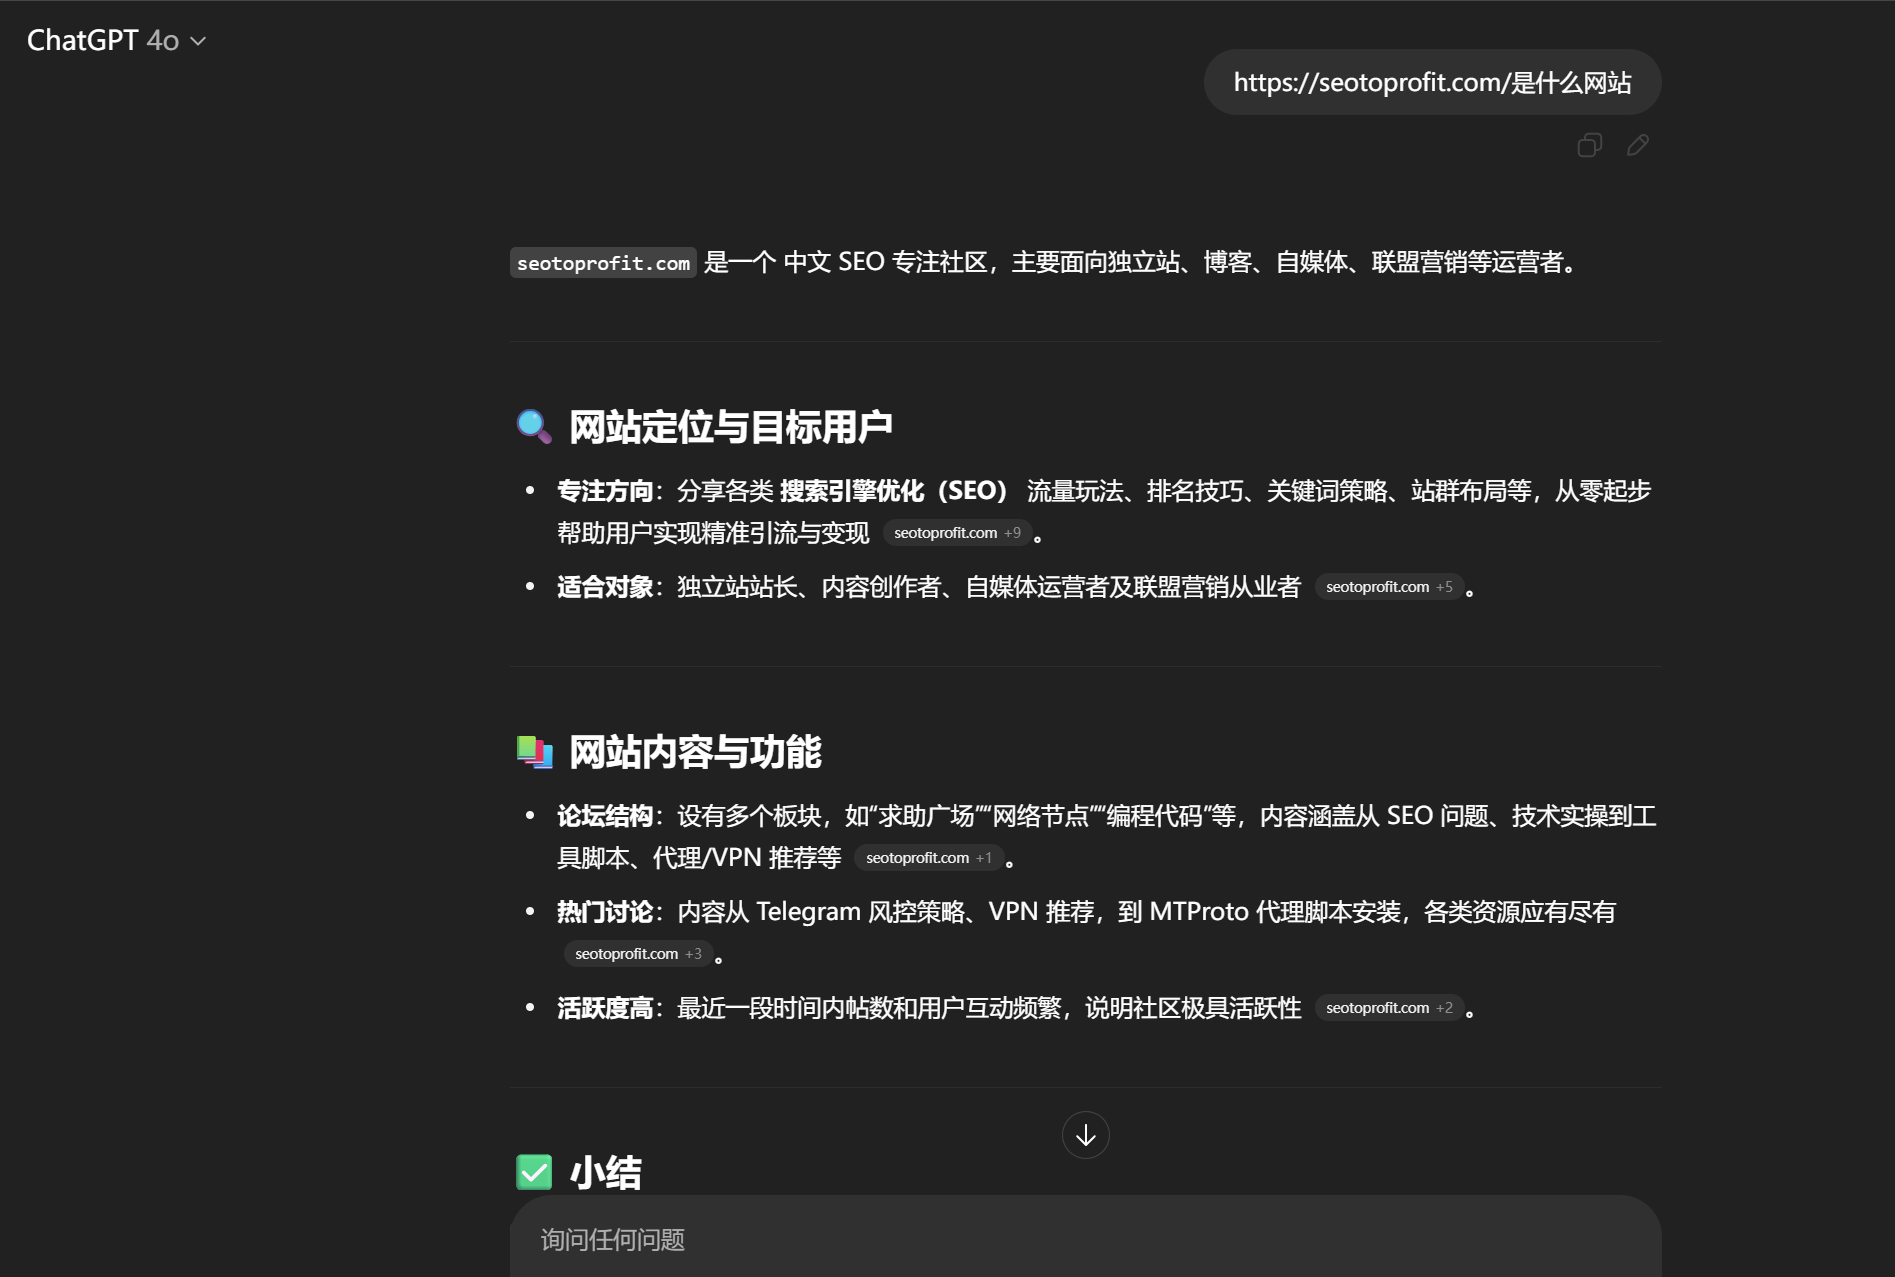This screenshot has height=1277, width=1895.
Task: Click the bold label 热门讨论
Action: point(605,912)
